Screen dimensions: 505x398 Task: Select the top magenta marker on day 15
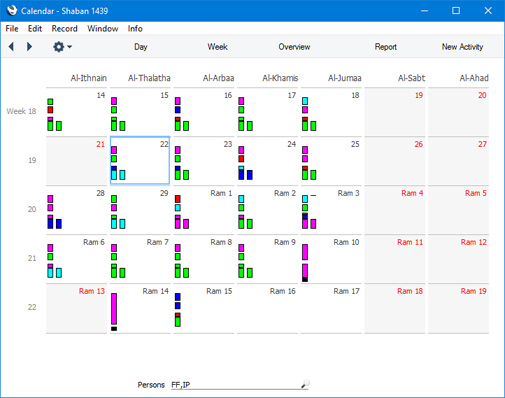pos(114,101)
